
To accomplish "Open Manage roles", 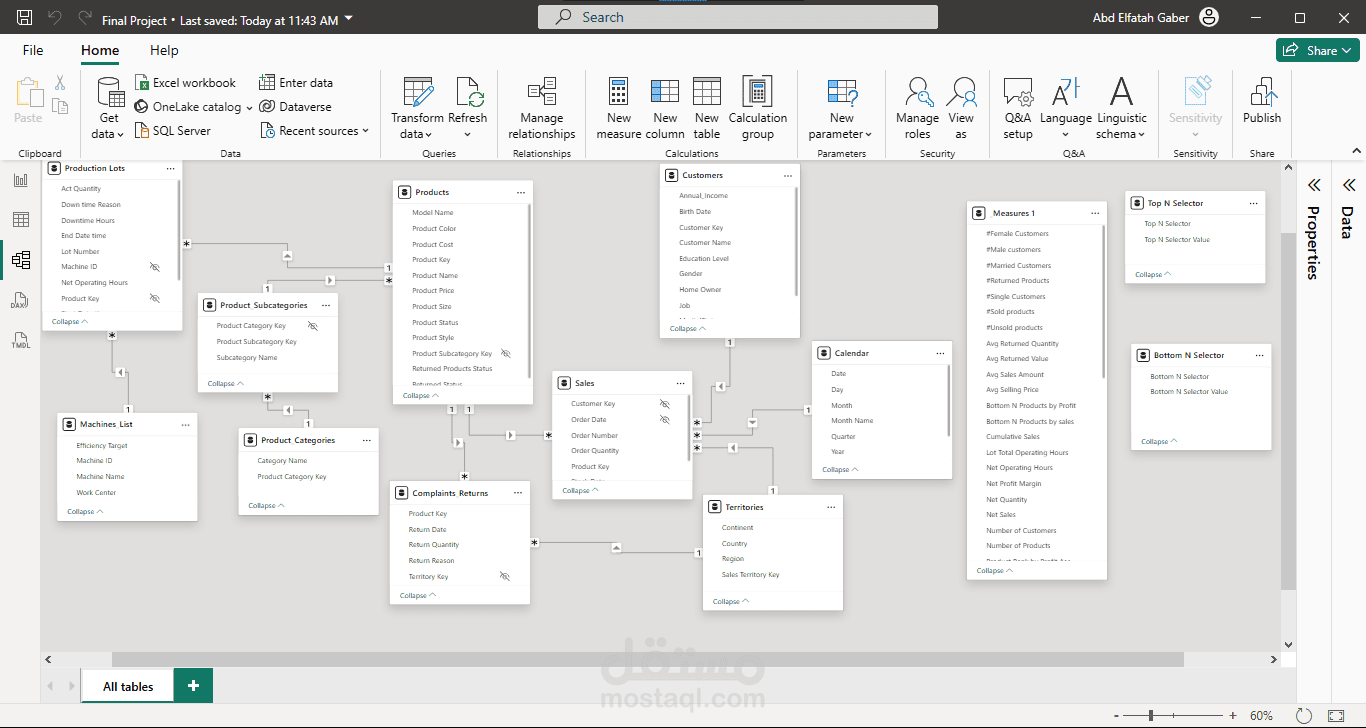I will 917,108.
